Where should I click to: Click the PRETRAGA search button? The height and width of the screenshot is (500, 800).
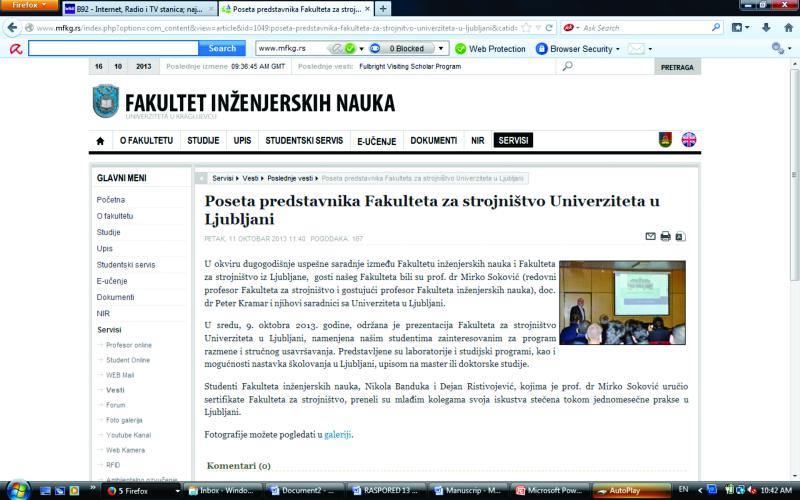pos(677,67)
